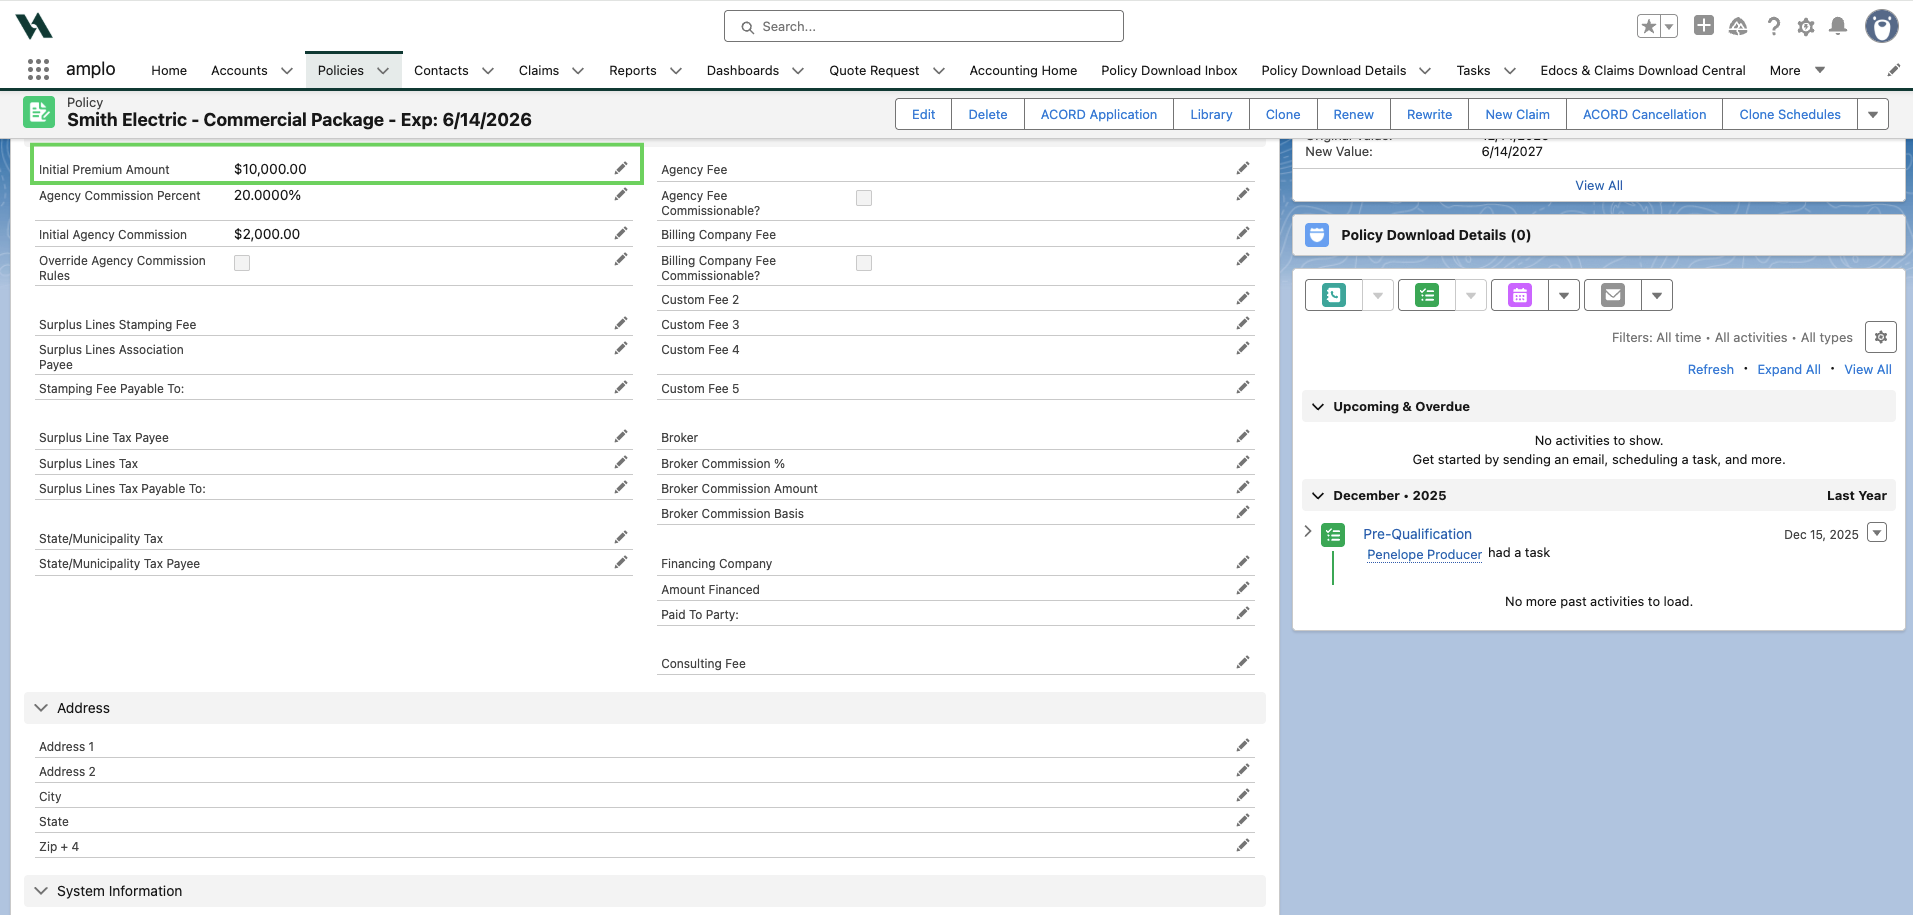The image size is (1913, 915).
Task: Click Expand All activities link
Action: (x=1788, y=369)
